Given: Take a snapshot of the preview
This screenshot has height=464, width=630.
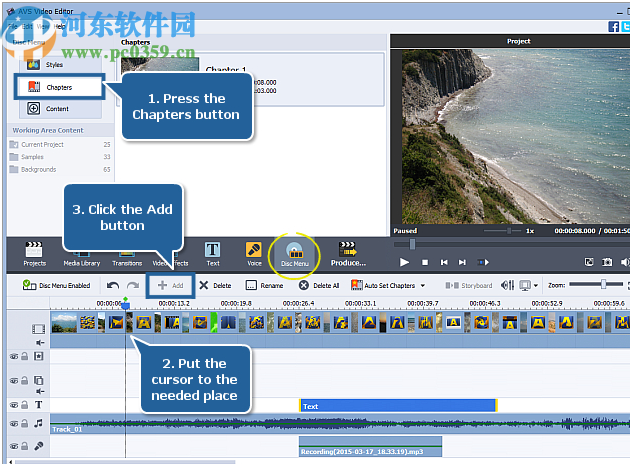Looking at the screenshot, I should tap(607, 262).
